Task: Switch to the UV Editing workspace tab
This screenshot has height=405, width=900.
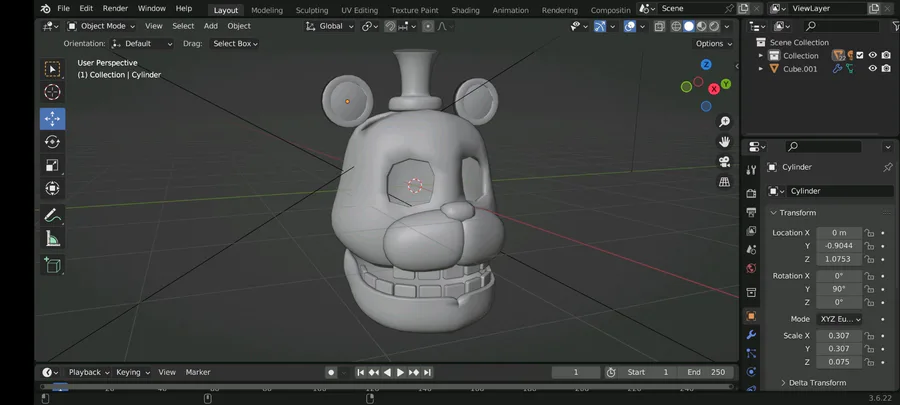Action: 359,10
